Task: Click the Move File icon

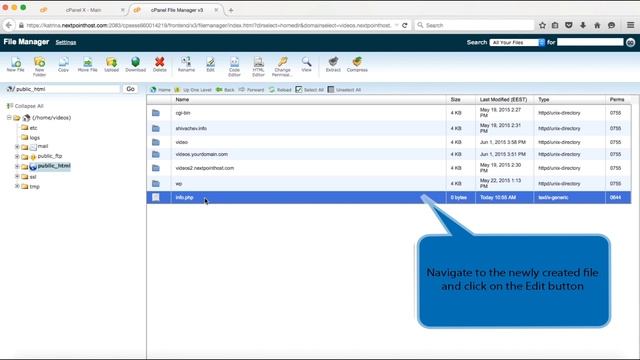Action: point(87,64)
